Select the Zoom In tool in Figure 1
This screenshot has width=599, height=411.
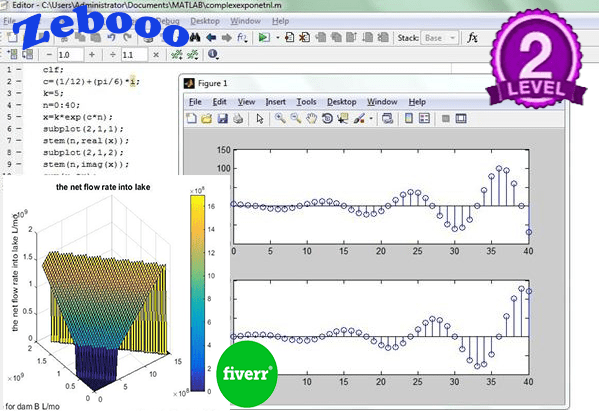(x=280, y=118)
